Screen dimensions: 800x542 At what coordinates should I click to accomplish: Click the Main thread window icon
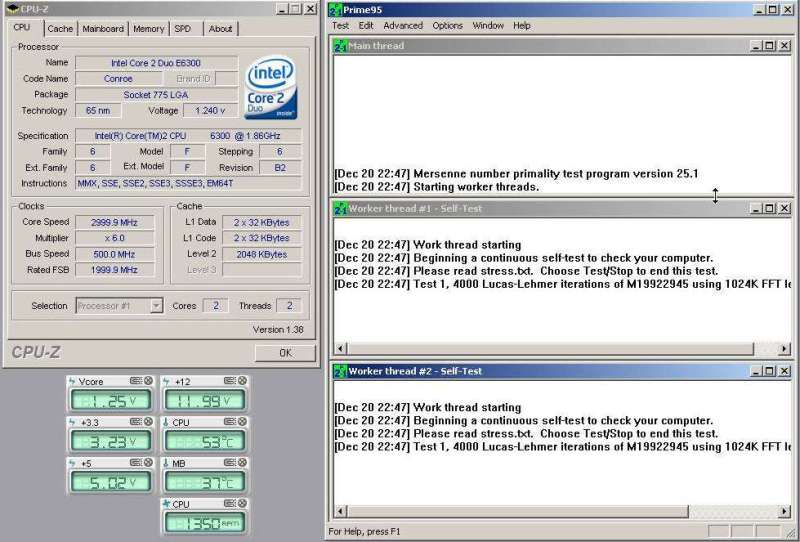[340, 46]
